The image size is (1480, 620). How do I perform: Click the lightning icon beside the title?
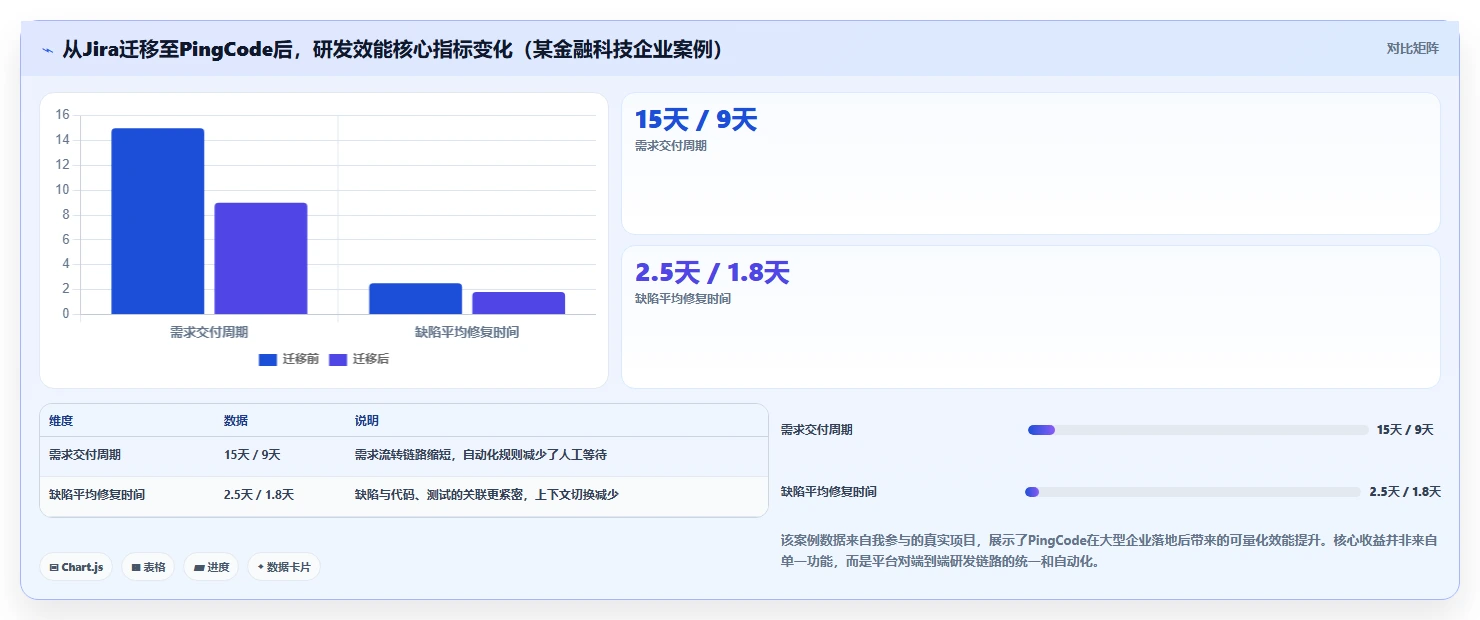pyautogui.click(x=47, y=50)
